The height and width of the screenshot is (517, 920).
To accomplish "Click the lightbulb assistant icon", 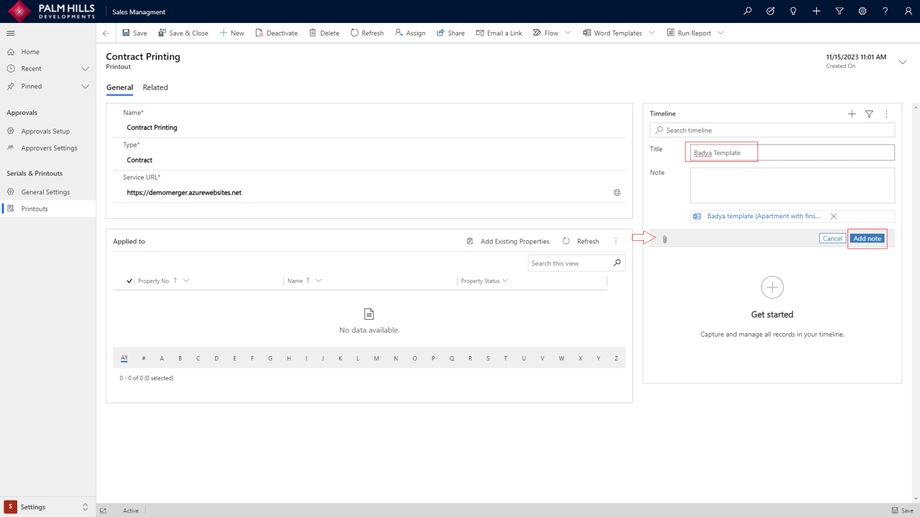I will 793,11.
